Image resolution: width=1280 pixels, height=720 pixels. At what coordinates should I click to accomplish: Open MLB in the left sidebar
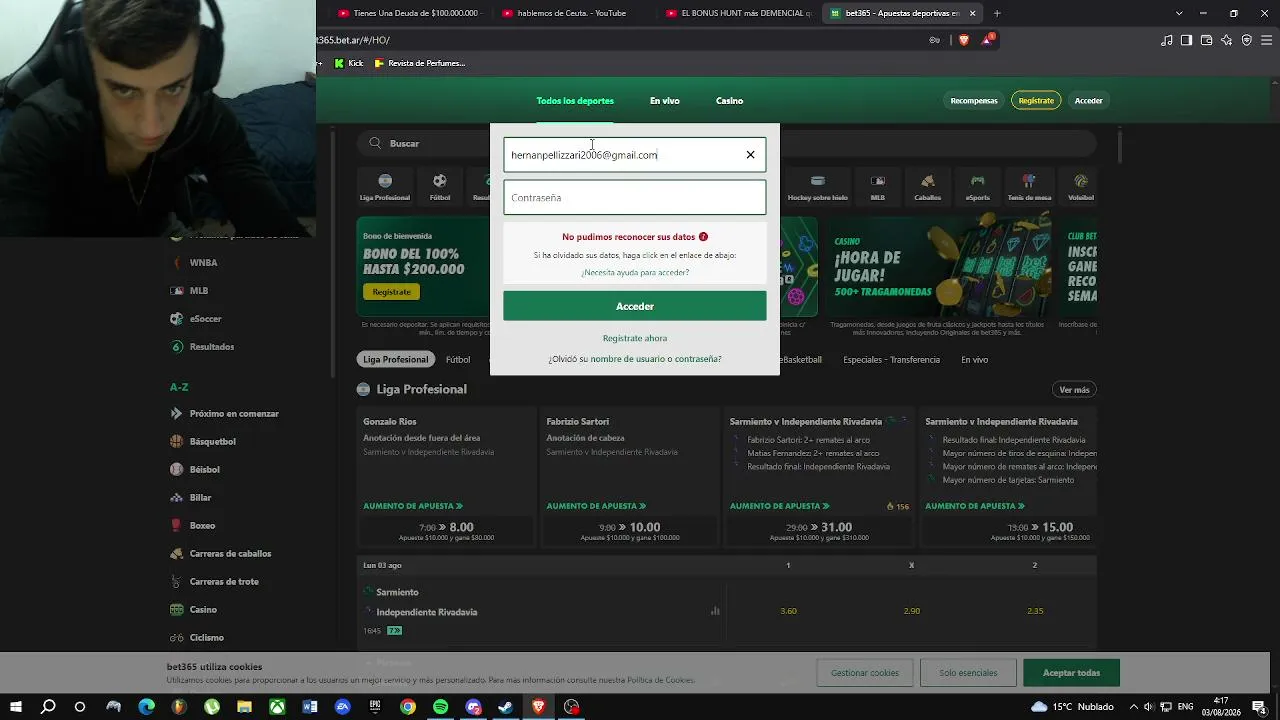pyautogui.click(x=199, y=291)
